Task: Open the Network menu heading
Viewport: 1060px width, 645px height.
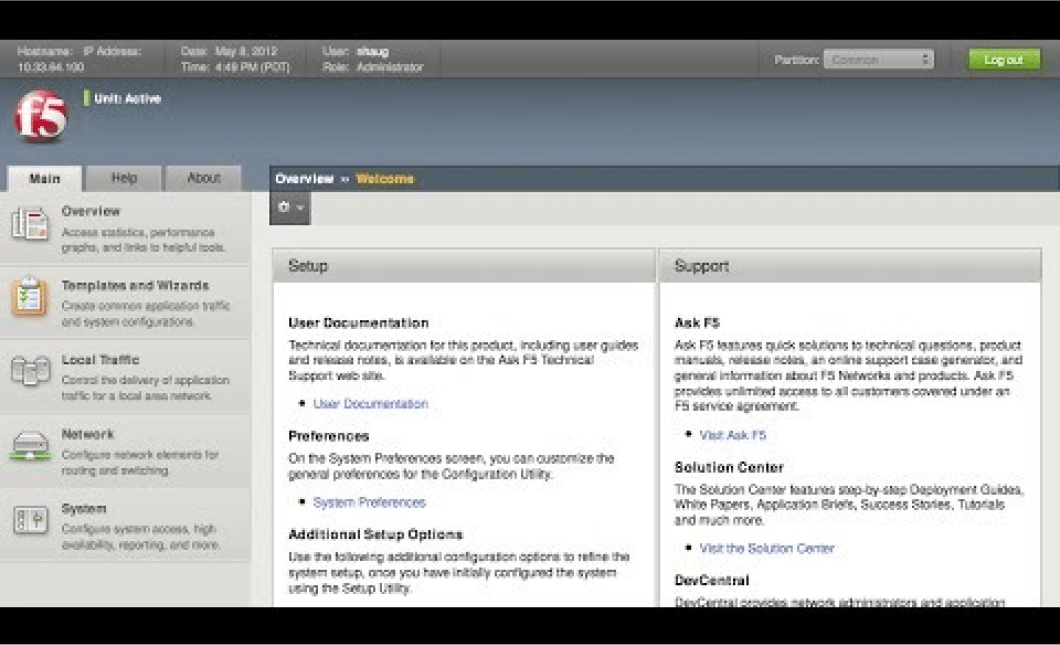Action: pyautogui.click(x=88, y=434)
